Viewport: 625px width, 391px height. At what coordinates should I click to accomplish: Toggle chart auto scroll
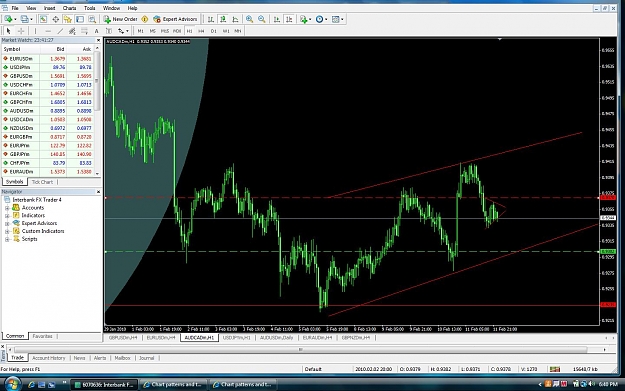tap(277, 19)
